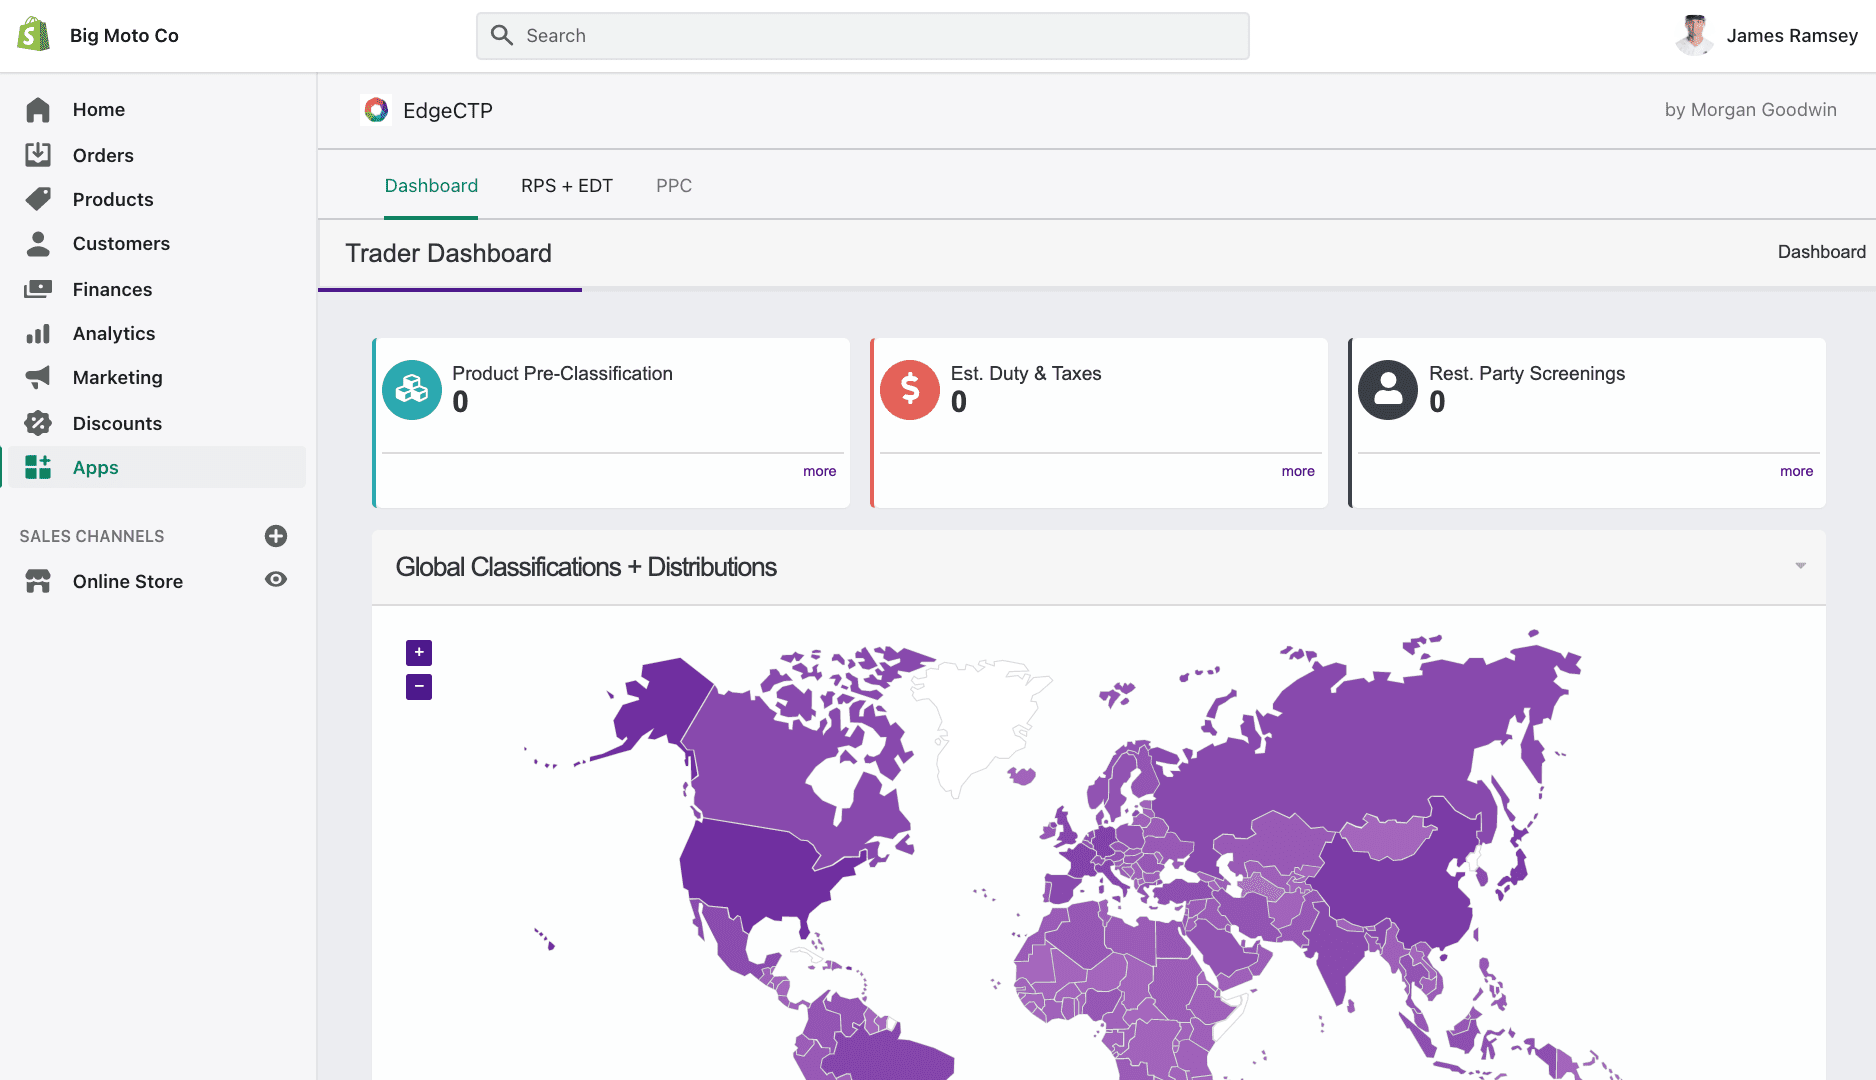Click the Global Classifications + Distributions title

(586, 567)
